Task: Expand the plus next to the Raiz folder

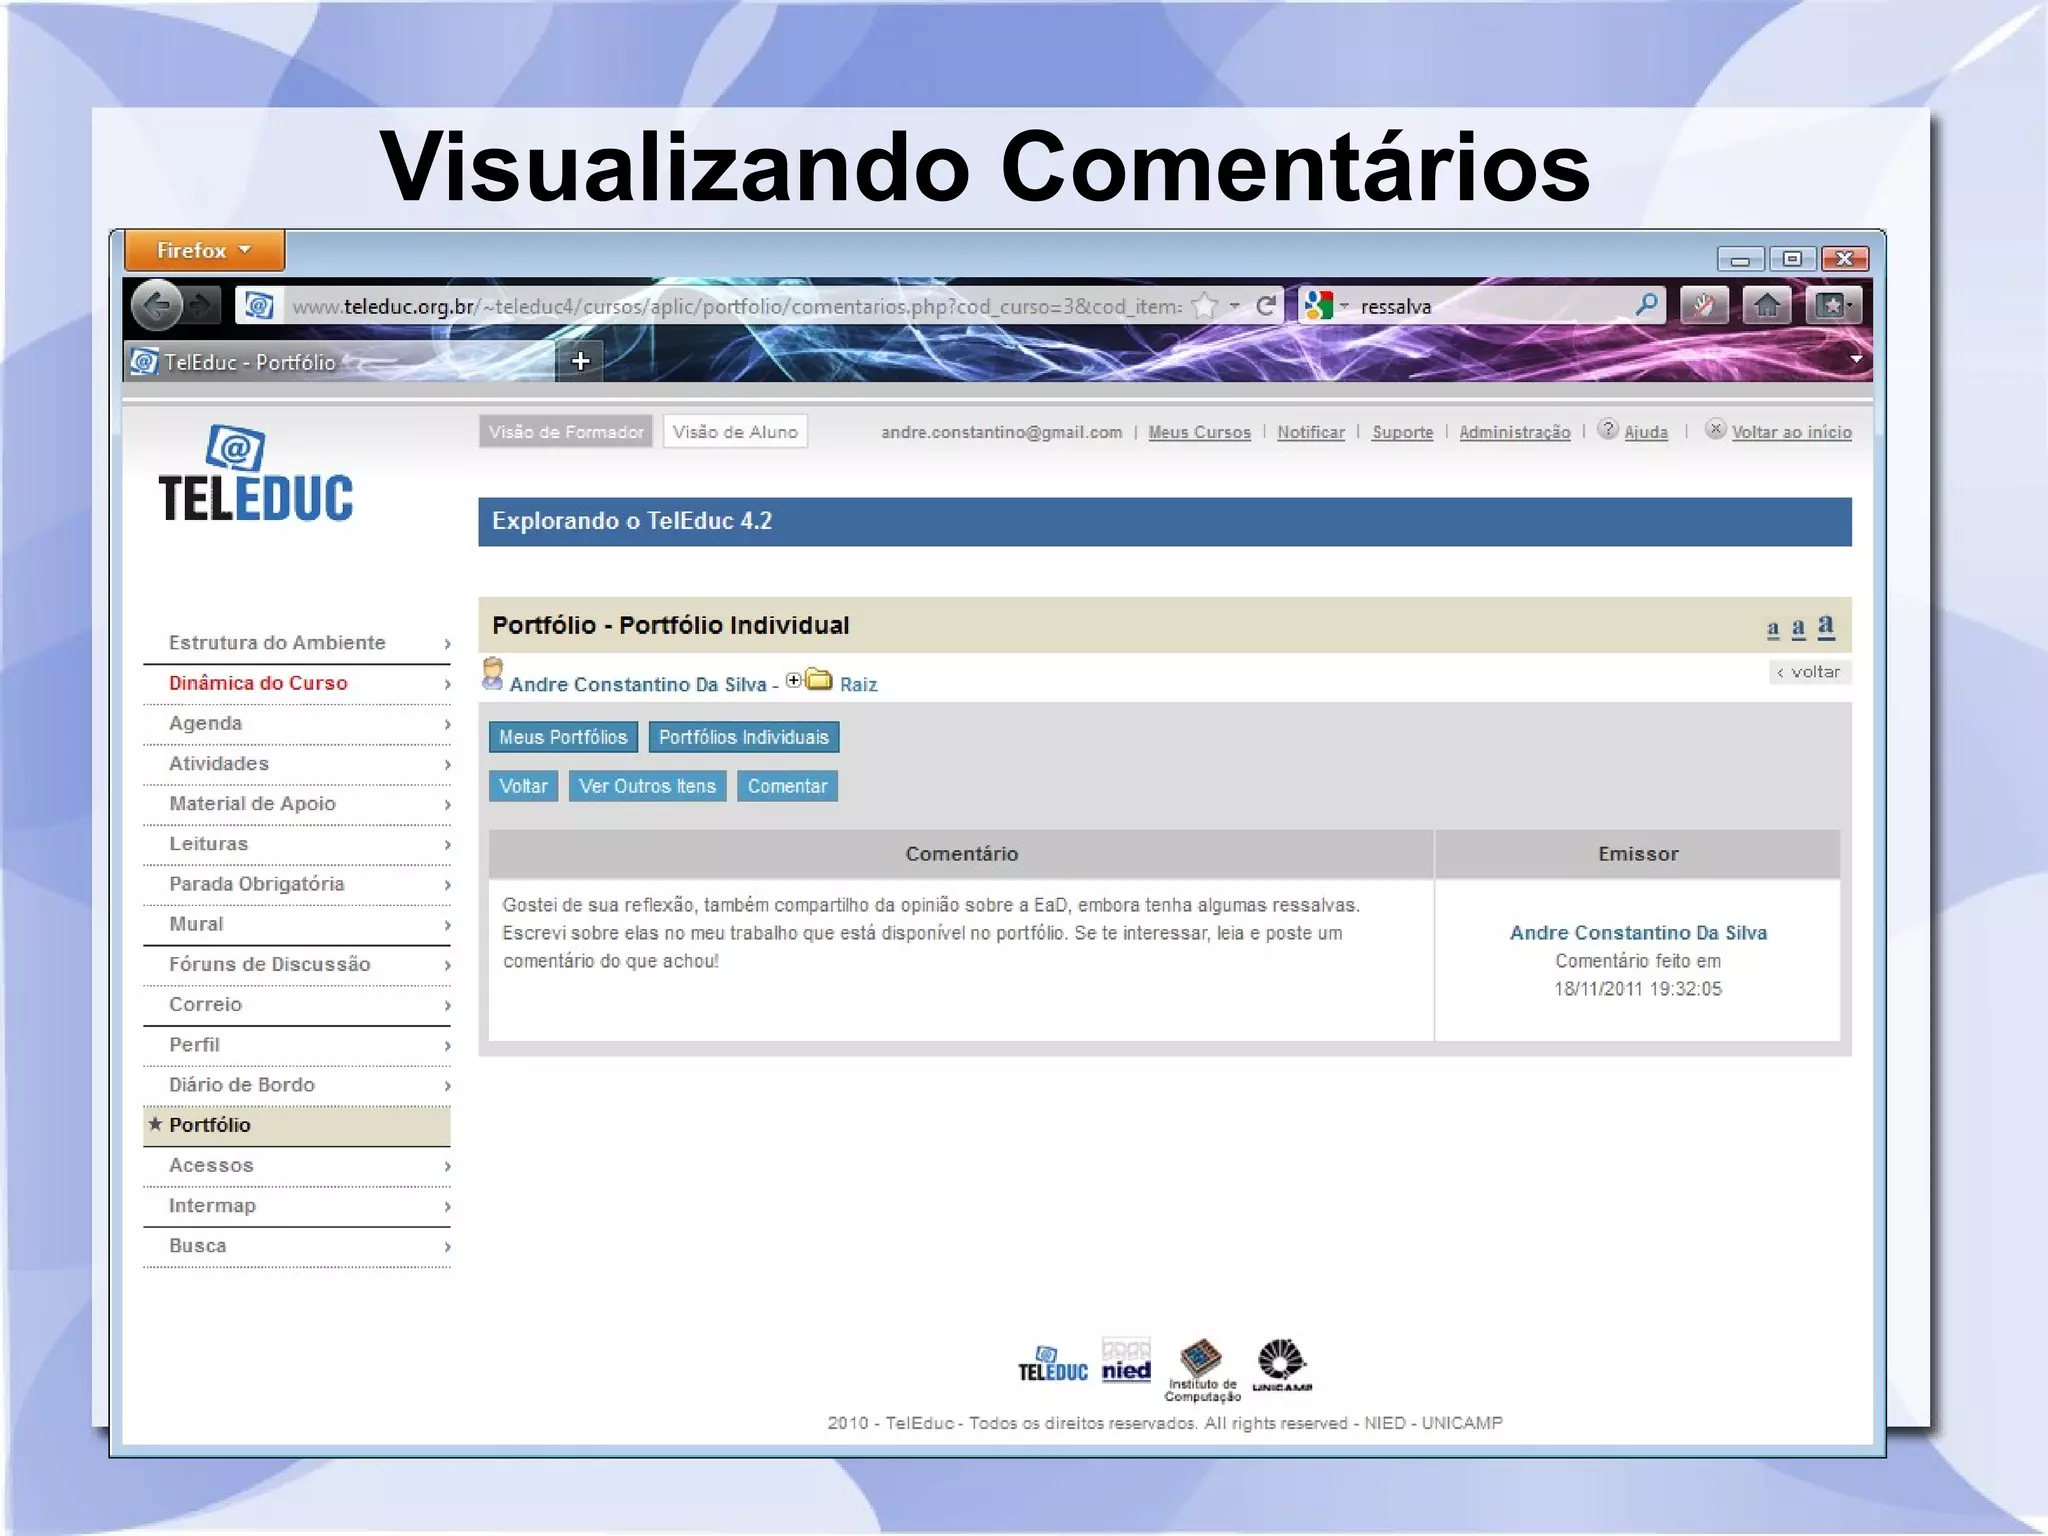Action: point(793,680)
